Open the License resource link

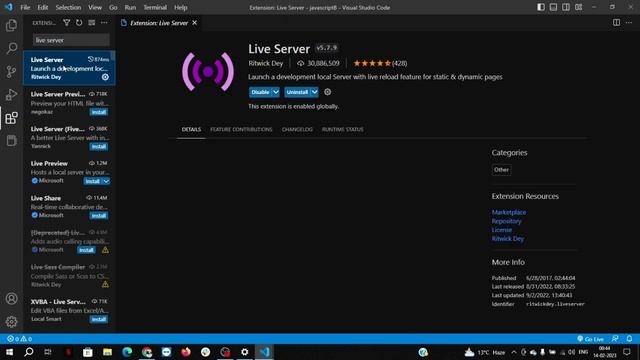[502, 230]
